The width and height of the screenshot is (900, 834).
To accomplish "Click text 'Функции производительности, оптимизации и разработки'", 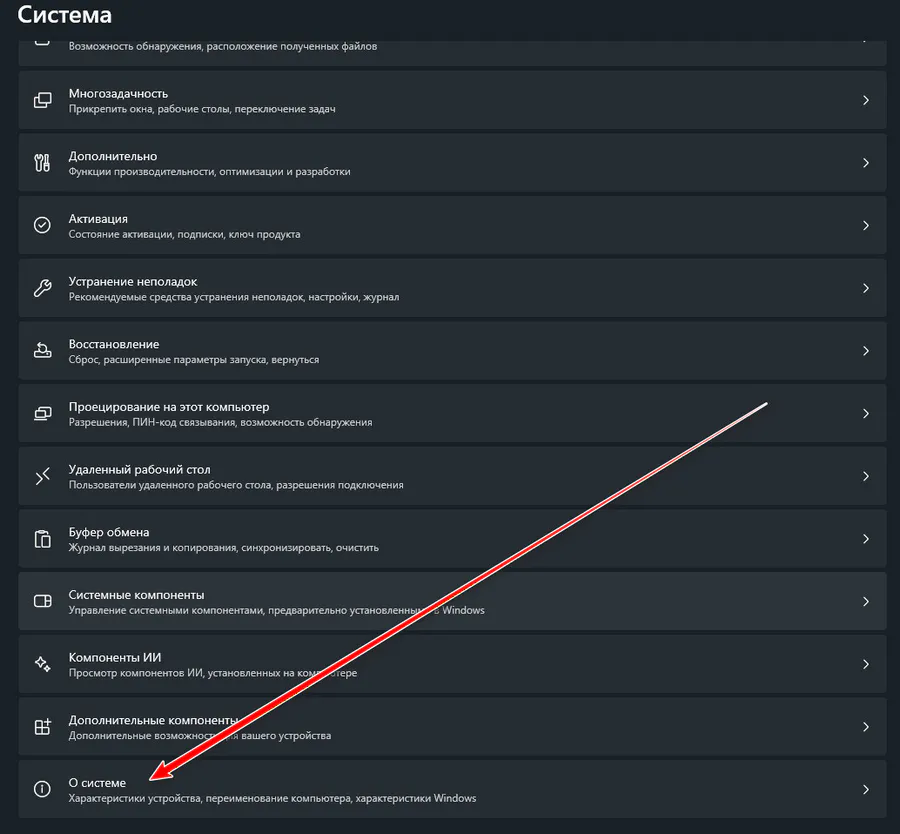I will click(x=210, y=172).
